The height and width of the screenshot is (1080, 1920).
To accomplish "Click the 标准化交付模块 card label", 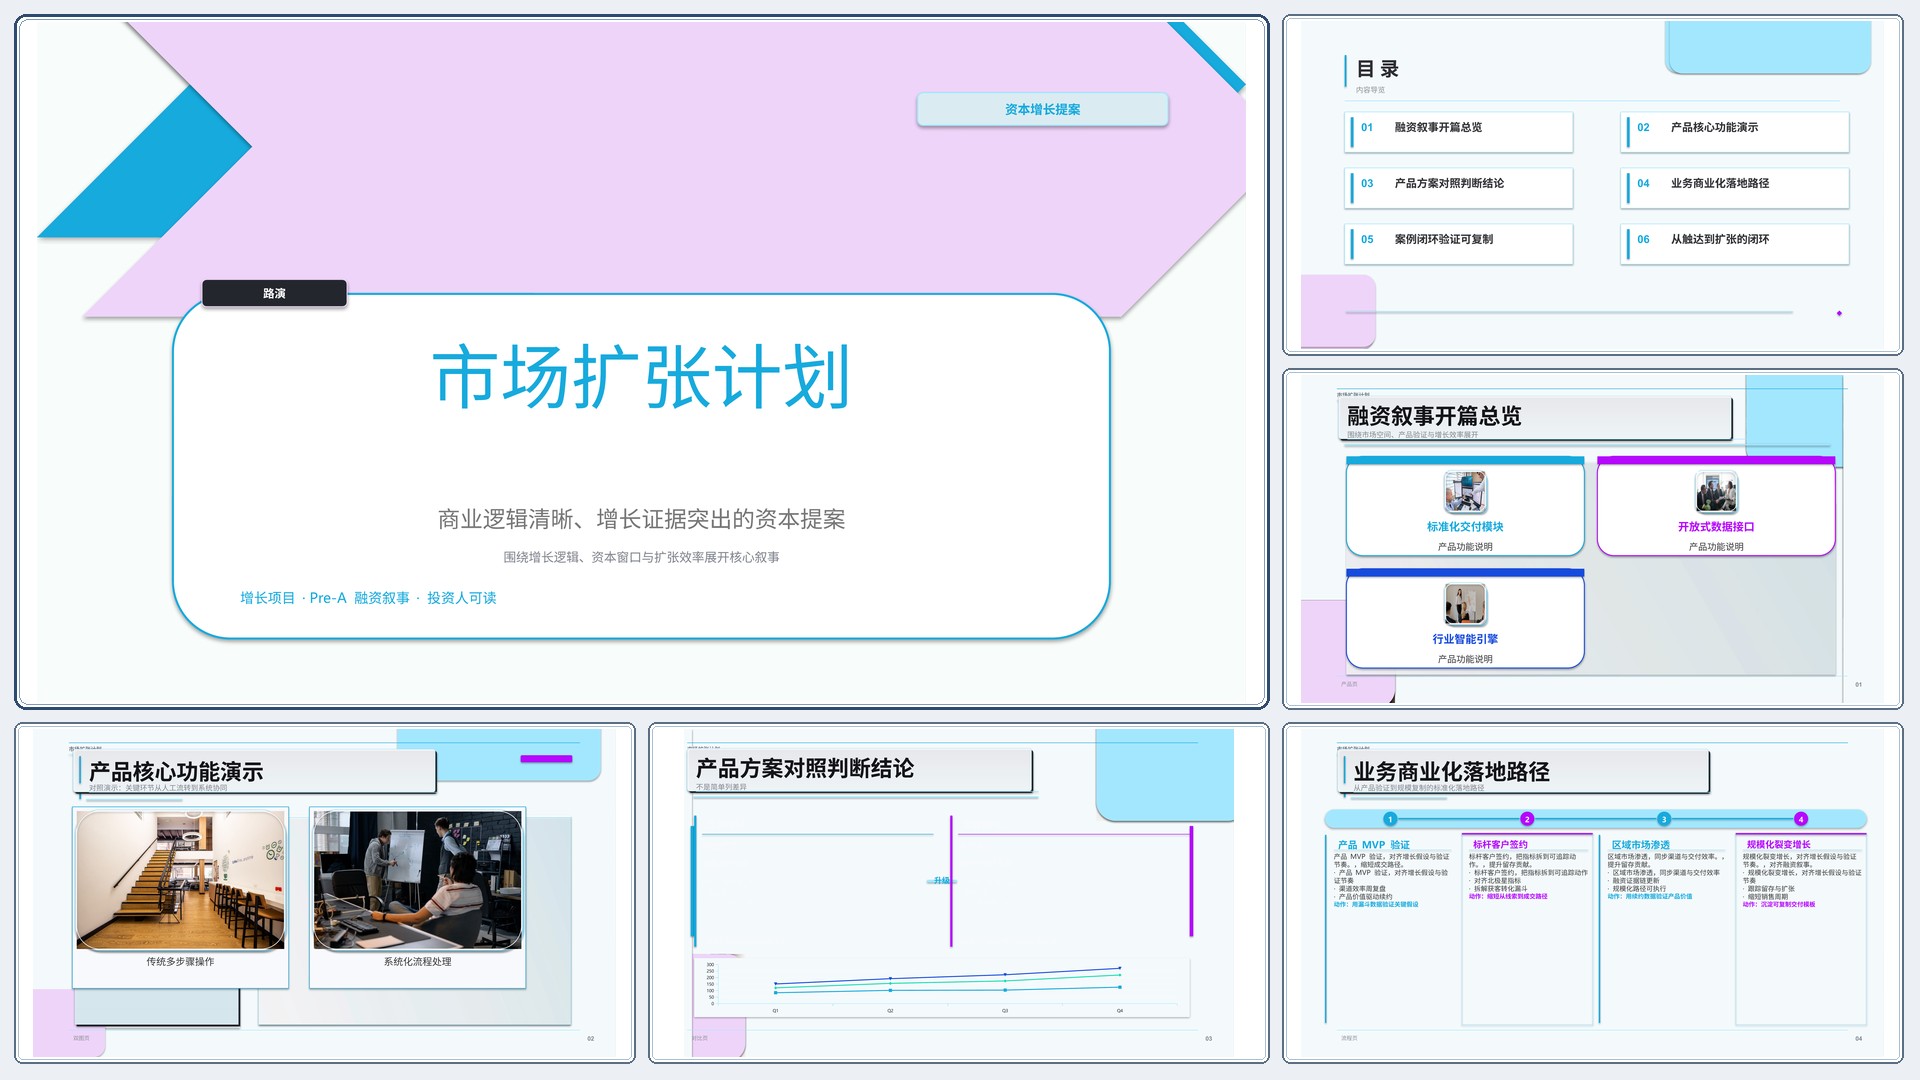I will coord(1465,527).
